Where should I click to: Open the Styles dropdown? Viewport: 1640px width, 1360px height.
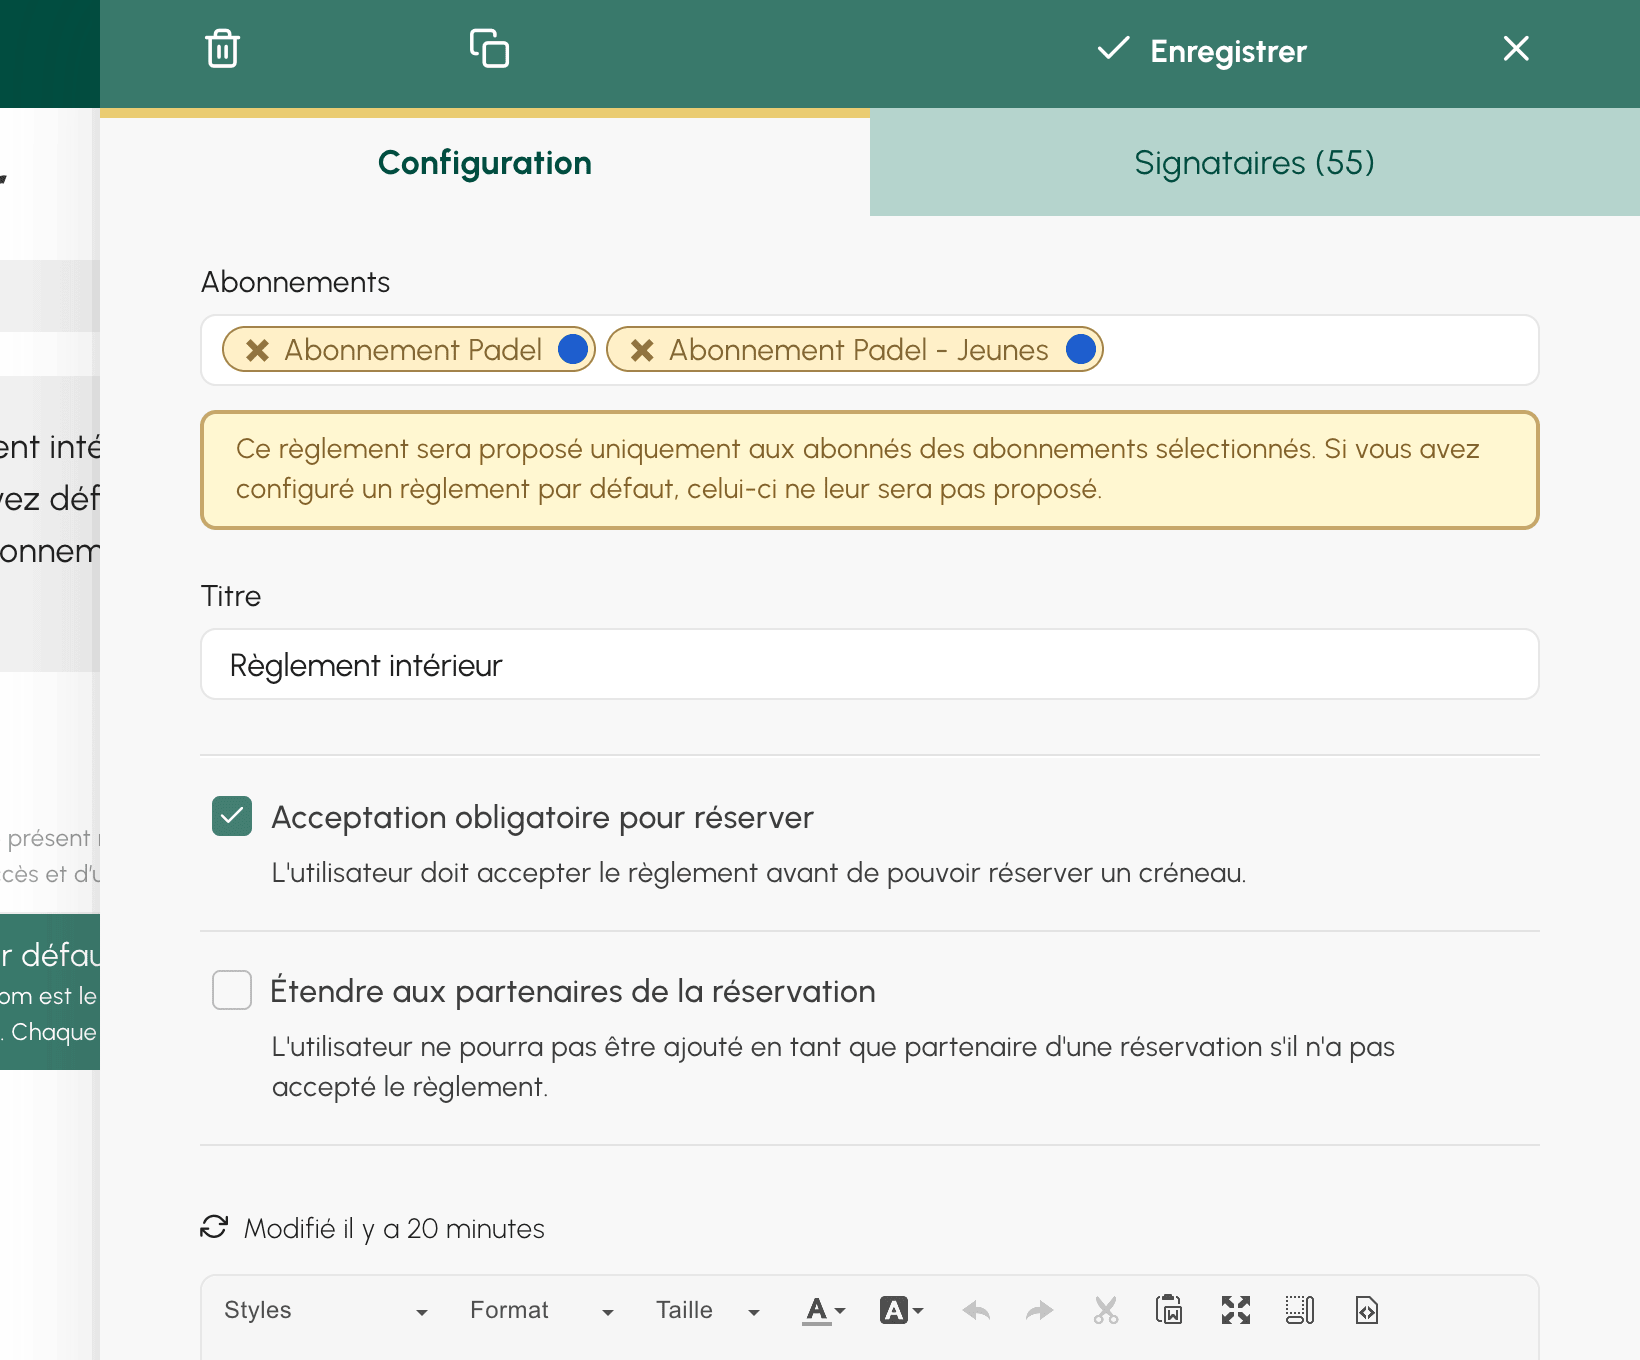326,1310
